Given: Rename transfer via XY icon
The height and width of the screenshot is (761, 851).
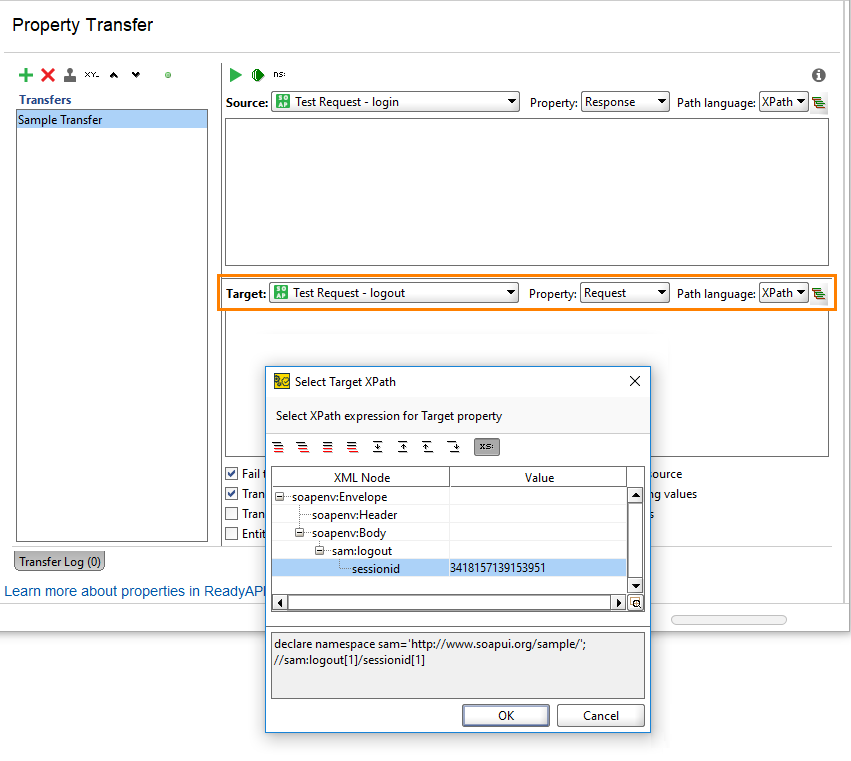Looking at the screenshot, I should pyautogui.click(x=92, y=75).
